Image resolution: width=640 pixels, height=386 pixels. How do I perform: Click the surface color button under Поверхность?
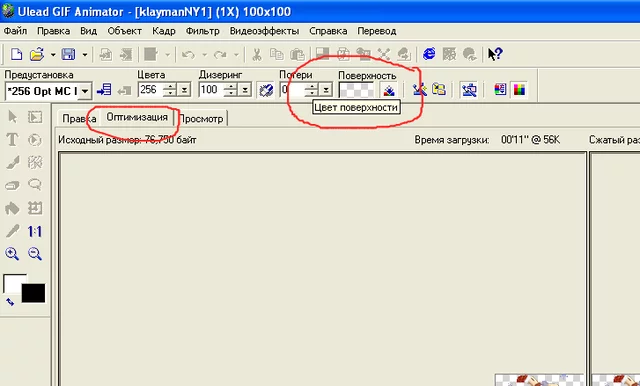pyautogui.click(x=389, y=90)
